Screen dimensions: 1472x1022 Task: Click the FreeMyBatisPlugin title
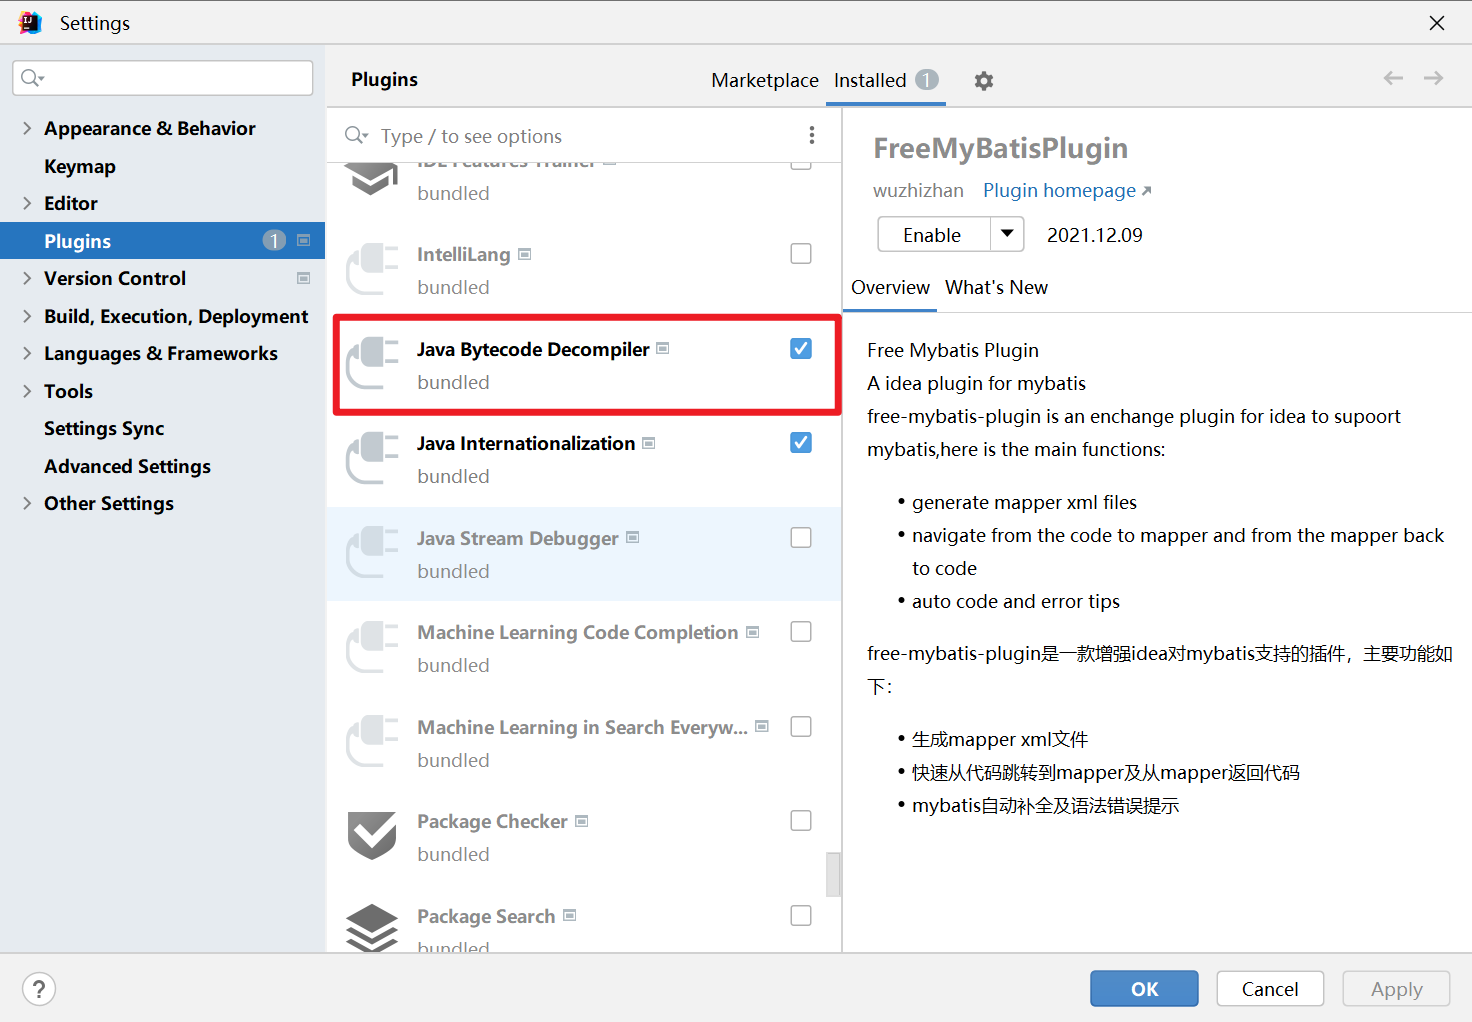[x=1000, y=148]
